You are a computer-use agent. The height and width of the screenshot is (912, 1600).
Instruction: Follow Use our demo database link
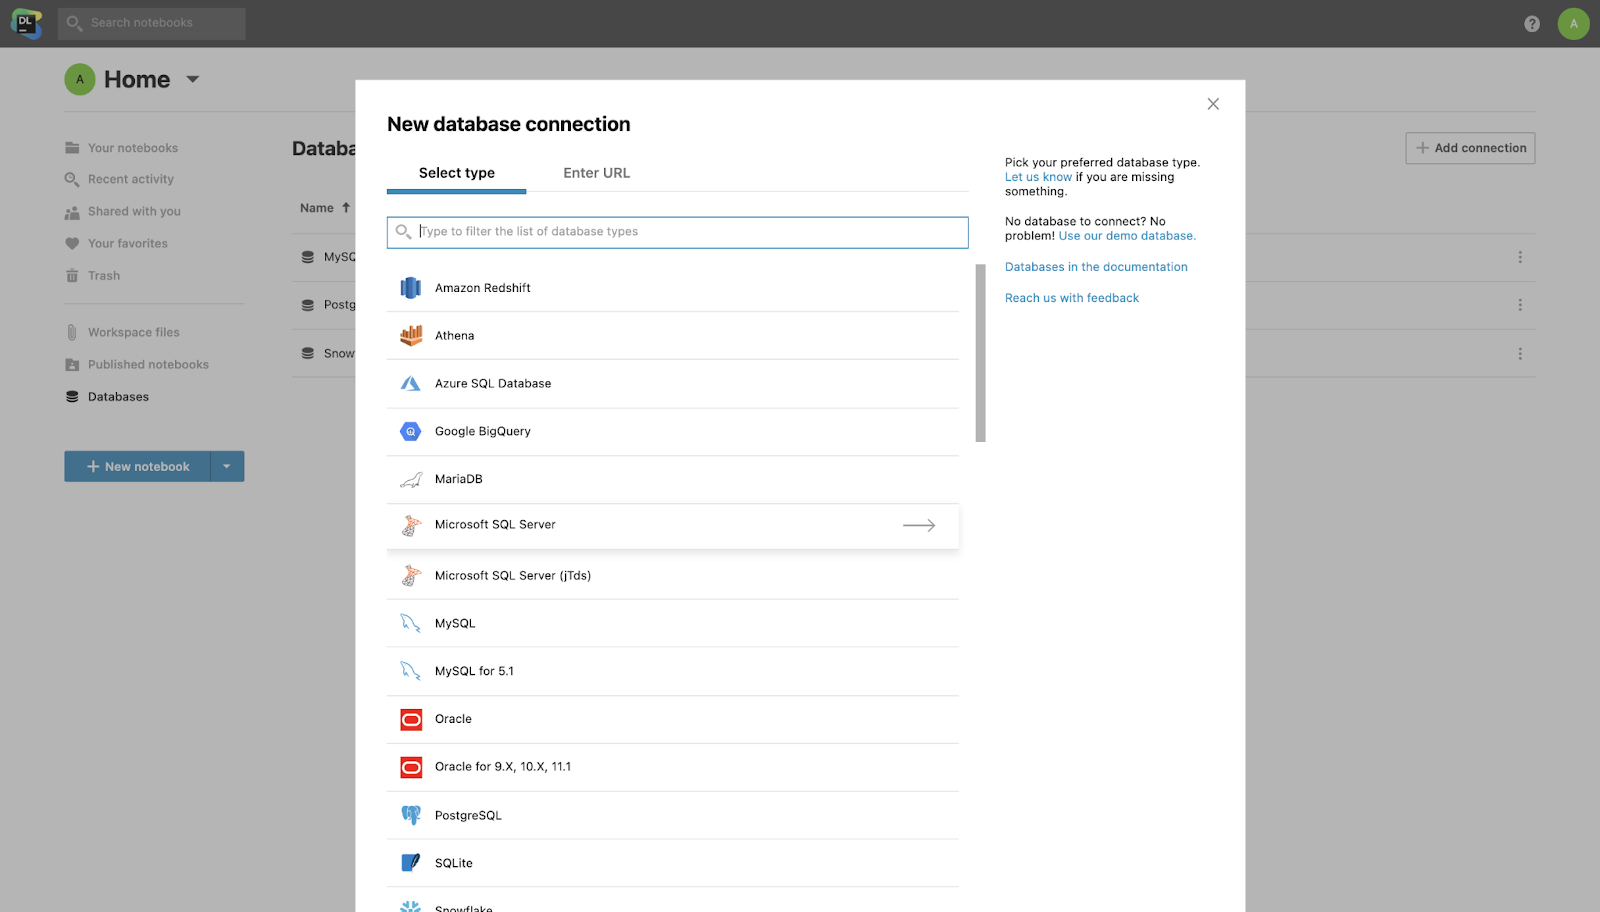[1127, 236]
